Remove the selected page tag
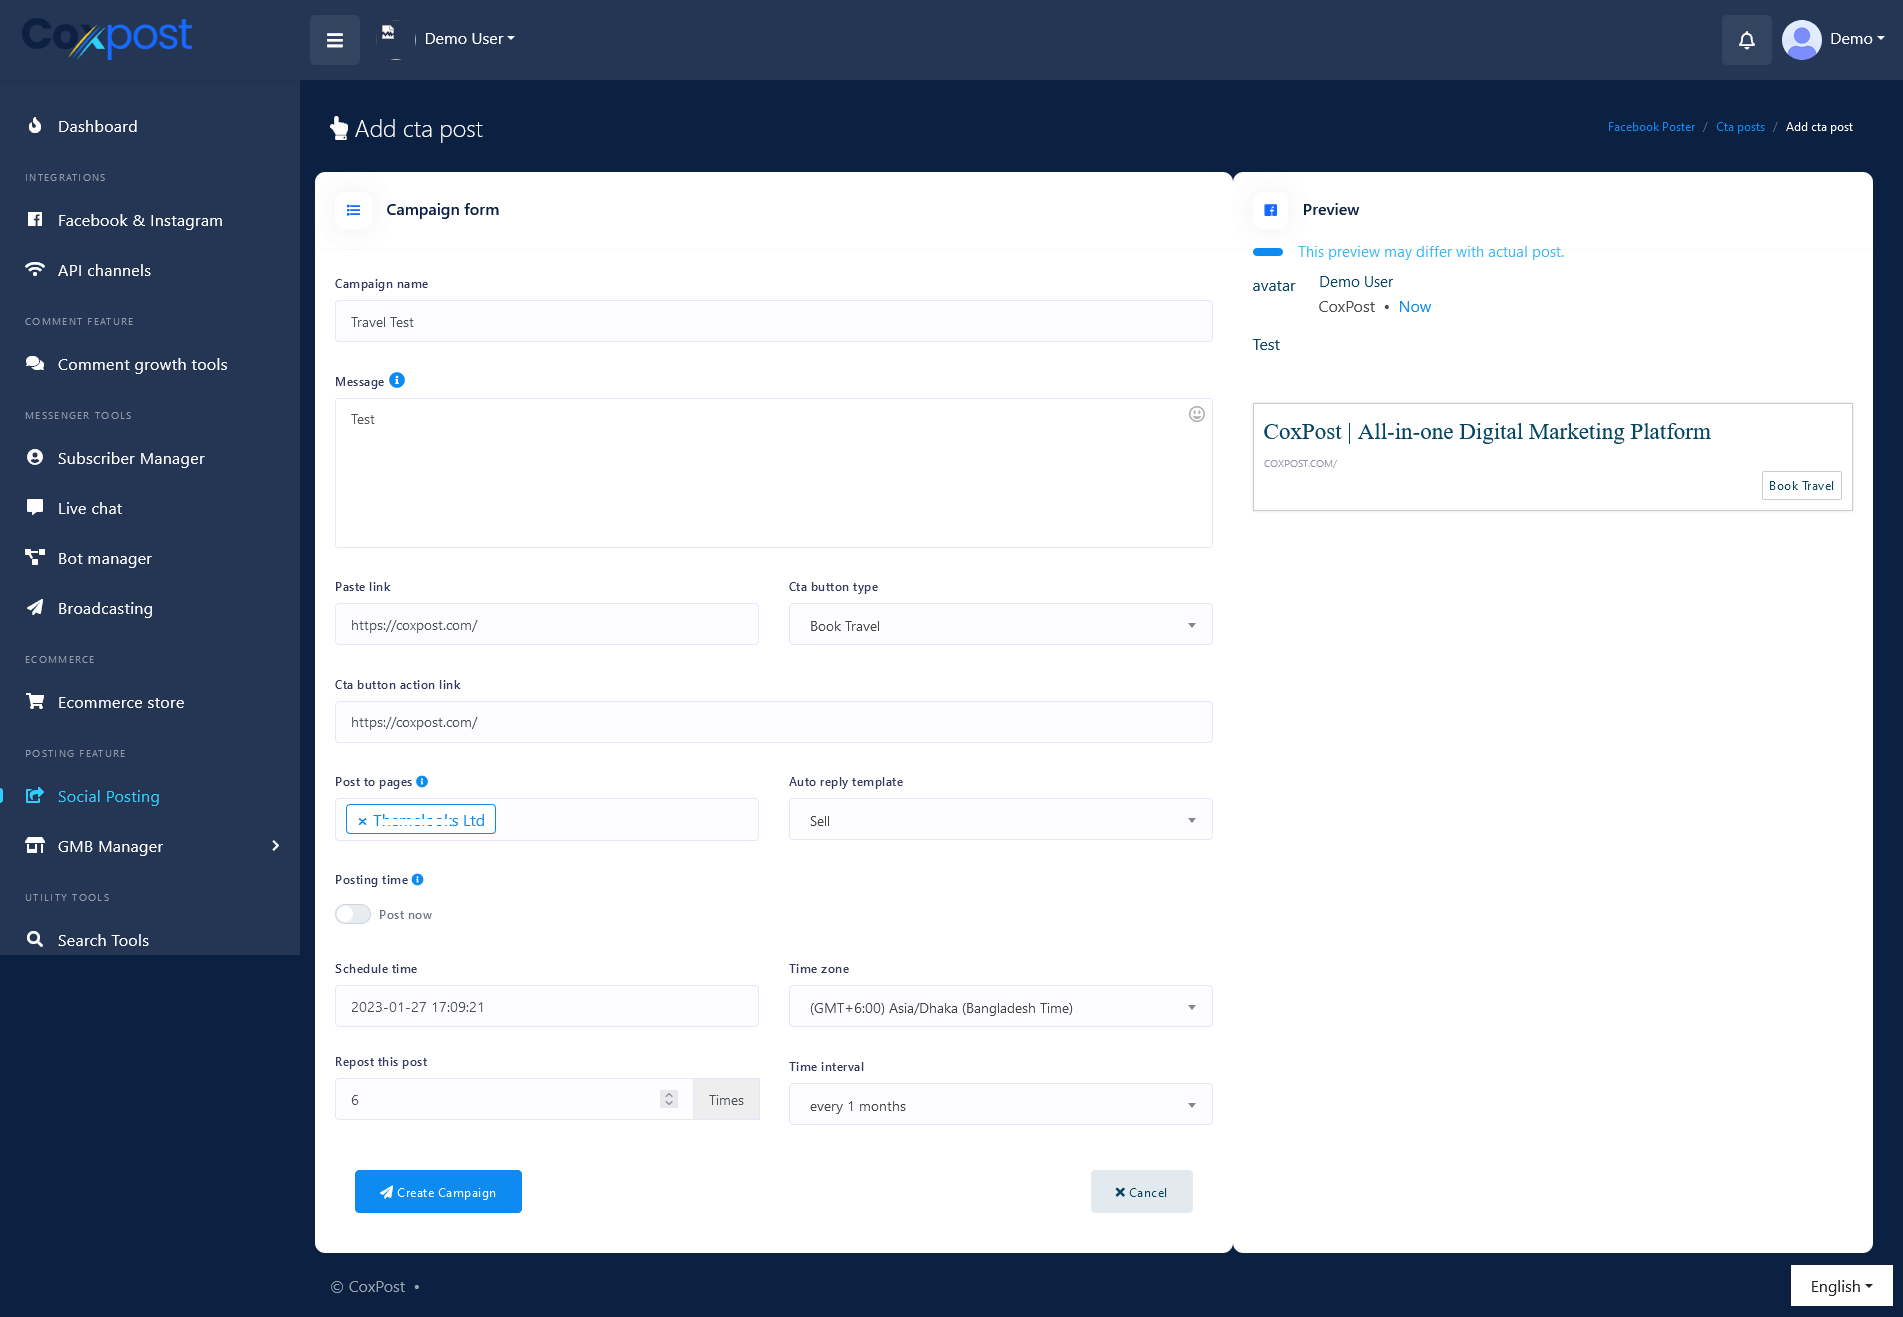Screen dimensions: 1903x1317 (x=362, y=821)
